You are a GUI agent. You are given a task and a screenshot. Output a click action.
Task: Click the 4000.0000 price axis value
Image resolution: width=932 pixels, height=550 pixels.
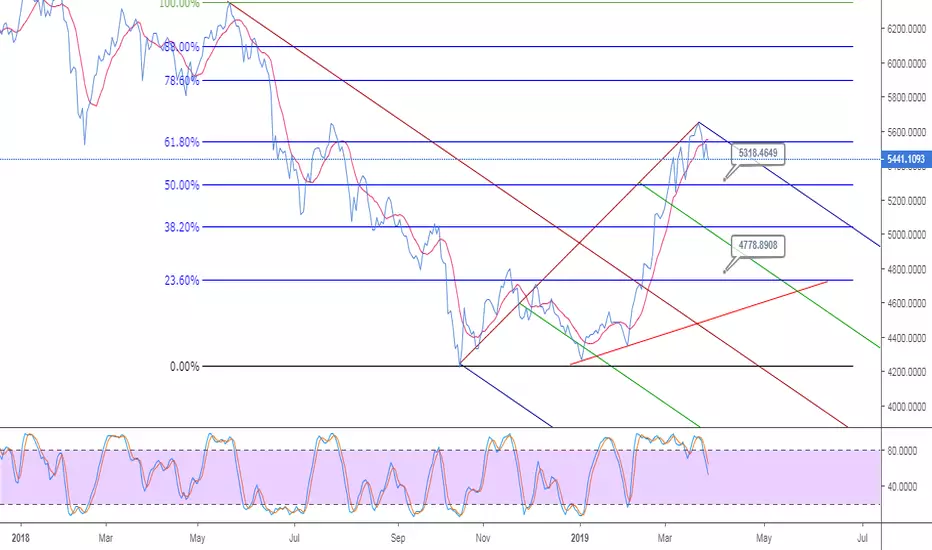906,407
